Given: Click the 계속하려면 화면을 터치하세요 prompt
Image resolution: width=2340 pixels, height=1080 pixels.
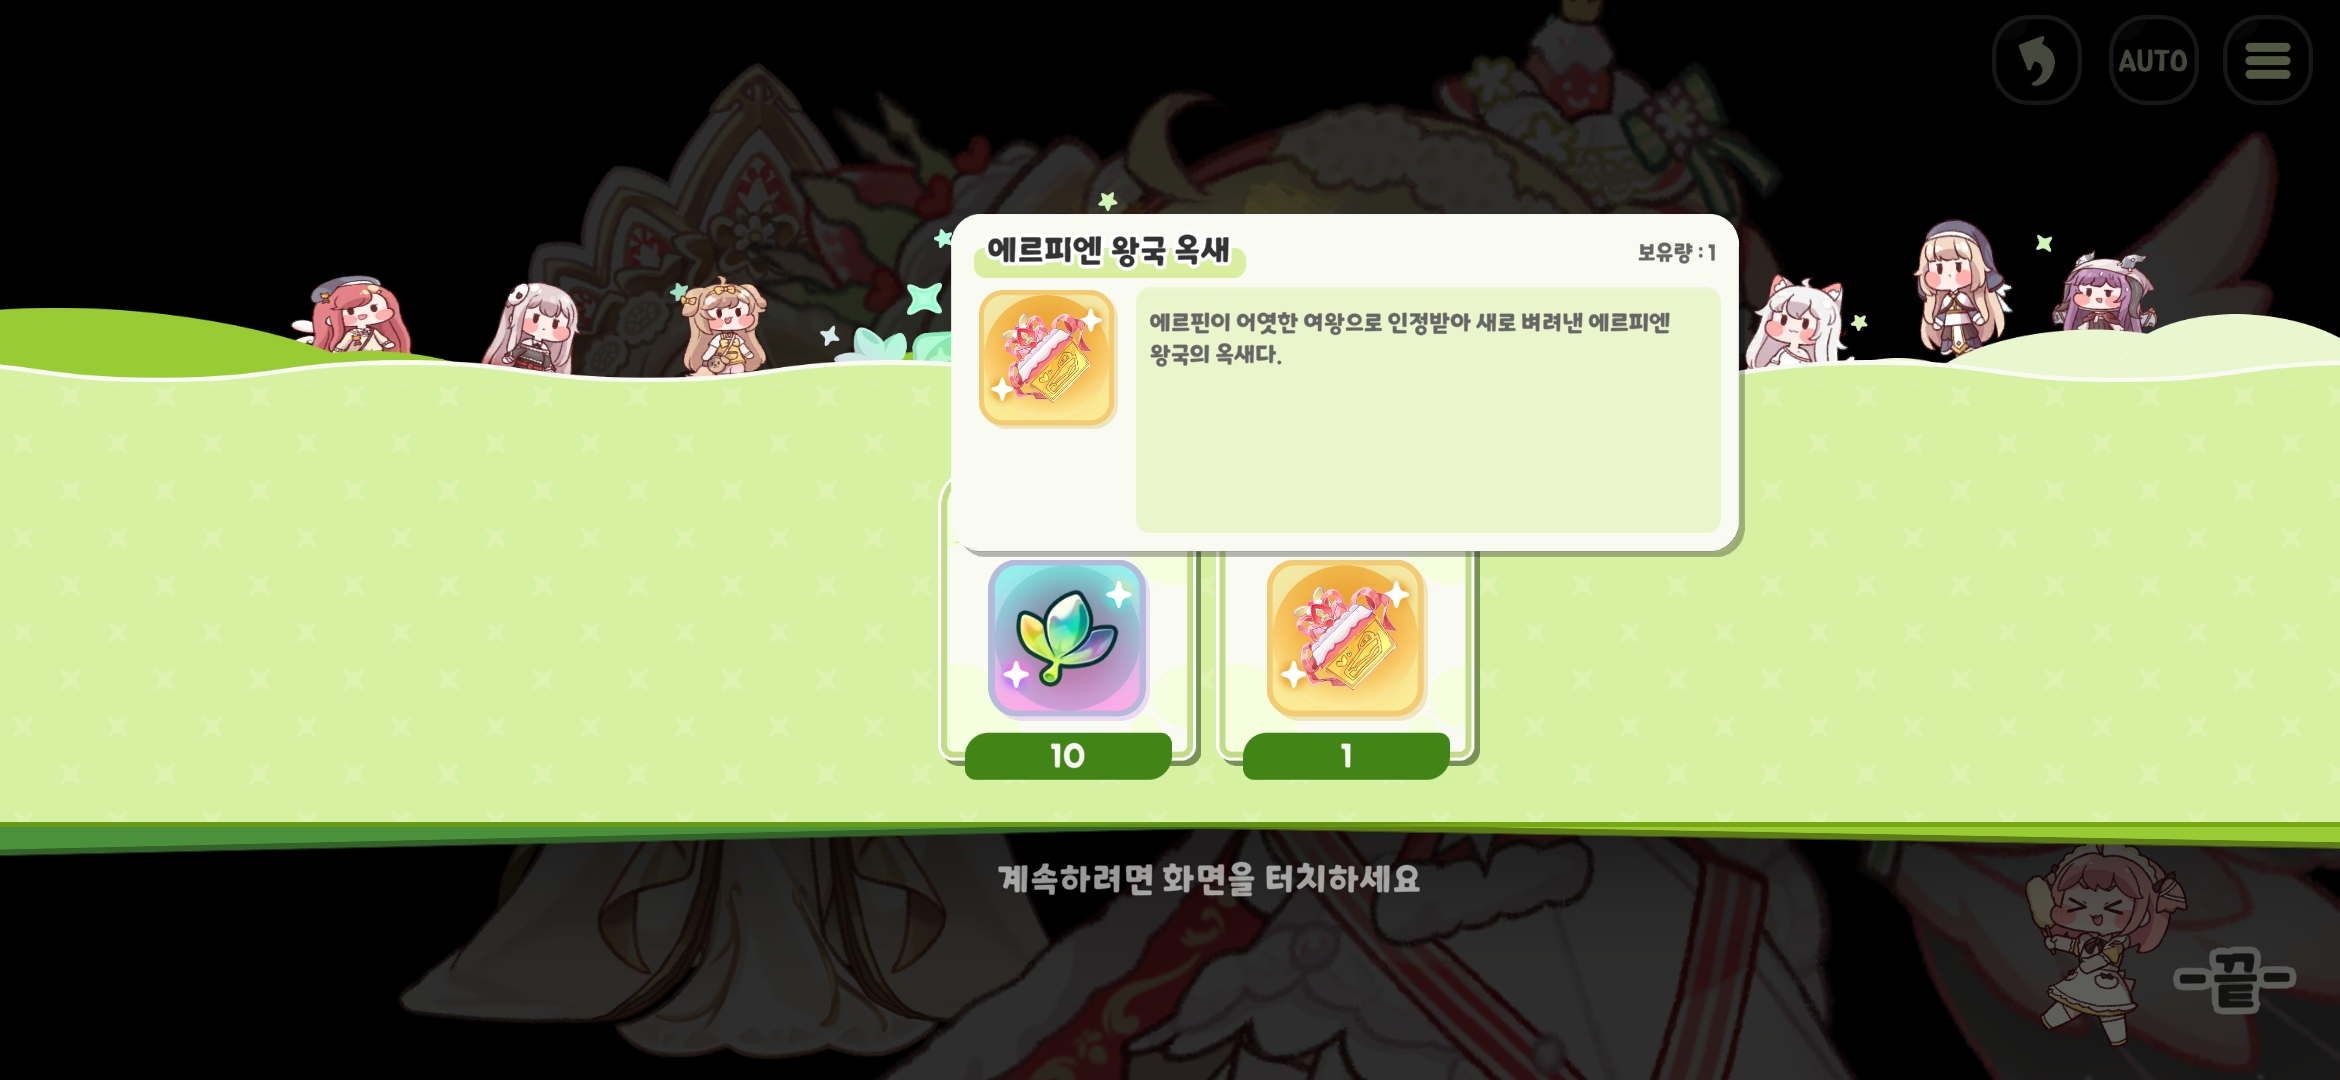Looking at the screenshot, I should [x=1209, y=879].
